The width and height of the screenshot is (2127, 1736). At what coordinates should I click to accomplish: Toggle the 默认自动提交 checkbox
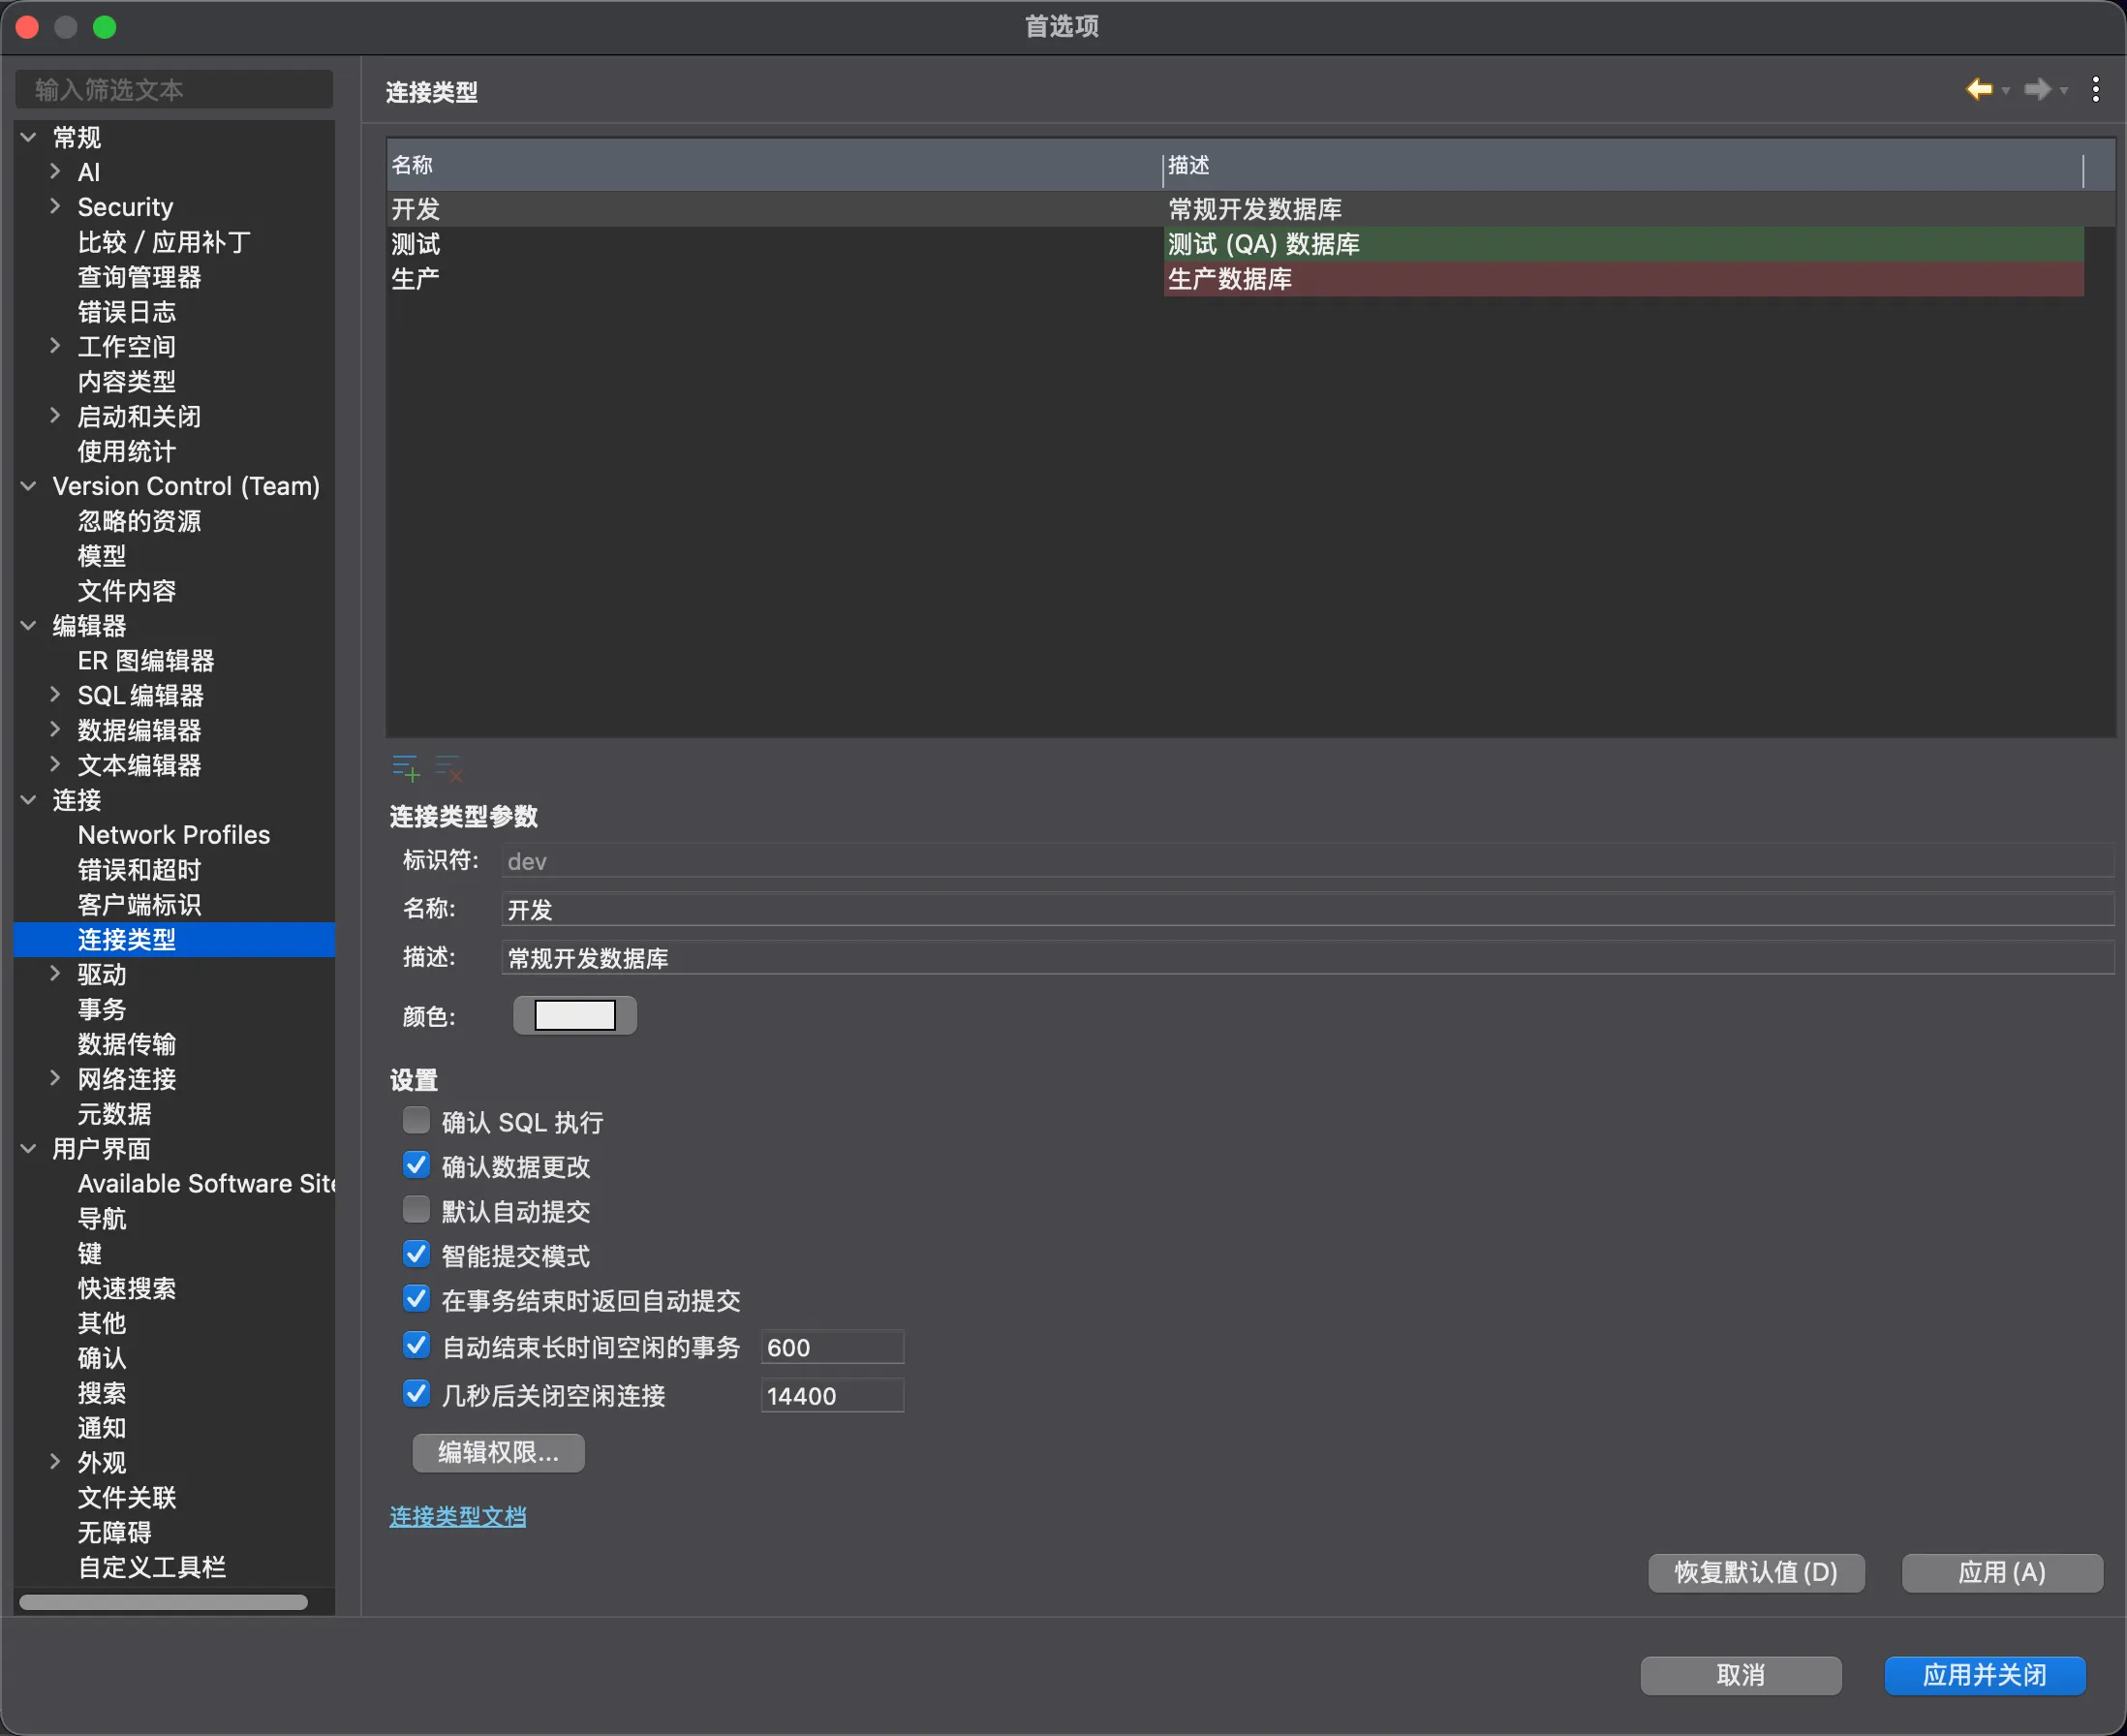[416, 1210]
